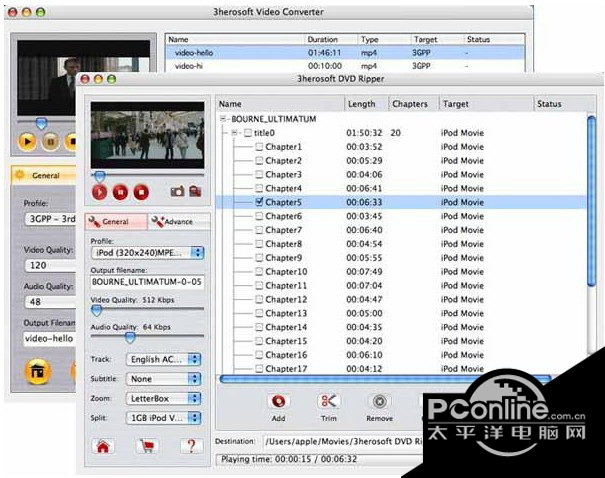The height and width of the screenshot is (478, 605).
Task: Open the red home page icon
Action: point(103,446)
